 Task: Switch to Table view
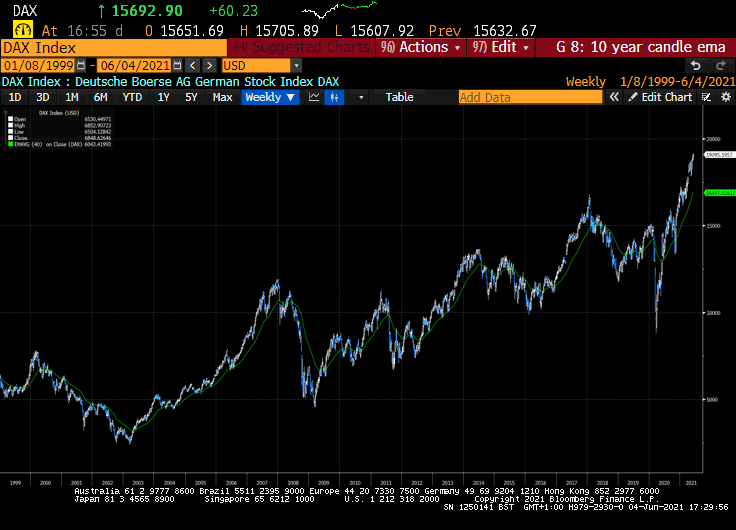(399, 97)
